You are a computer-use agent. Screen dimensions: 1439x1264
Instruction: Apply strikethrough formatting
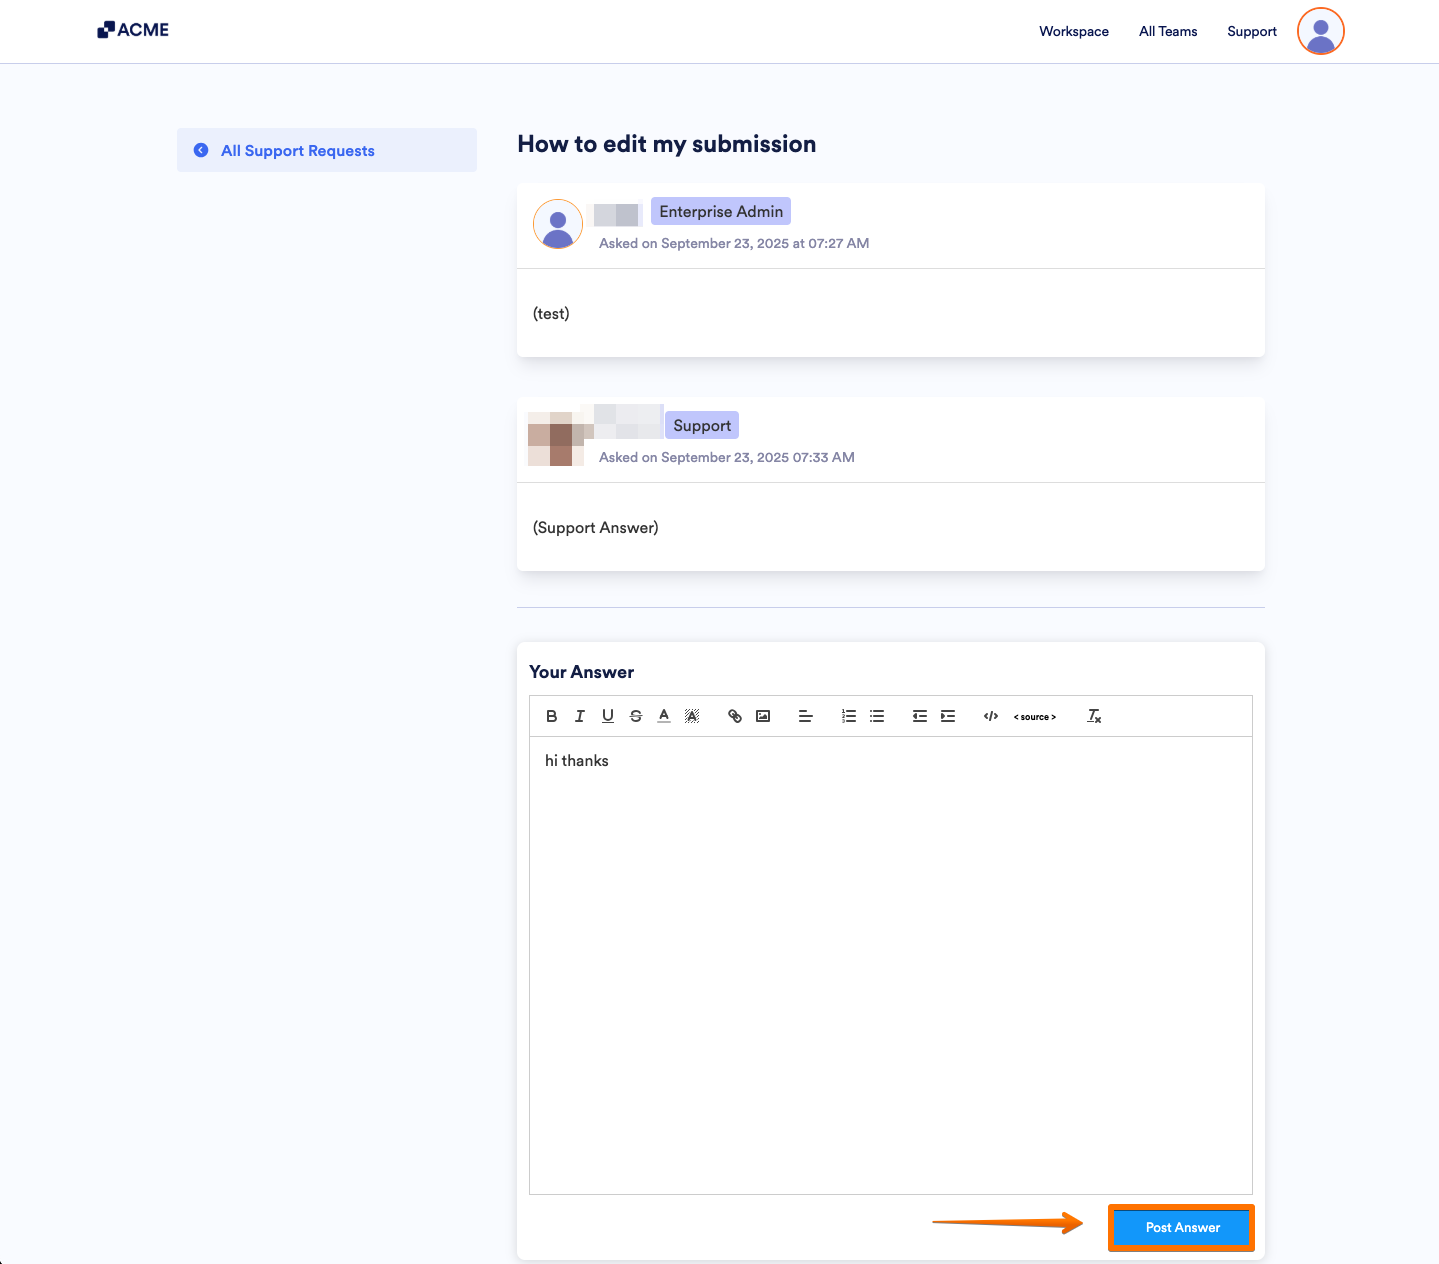635,716
